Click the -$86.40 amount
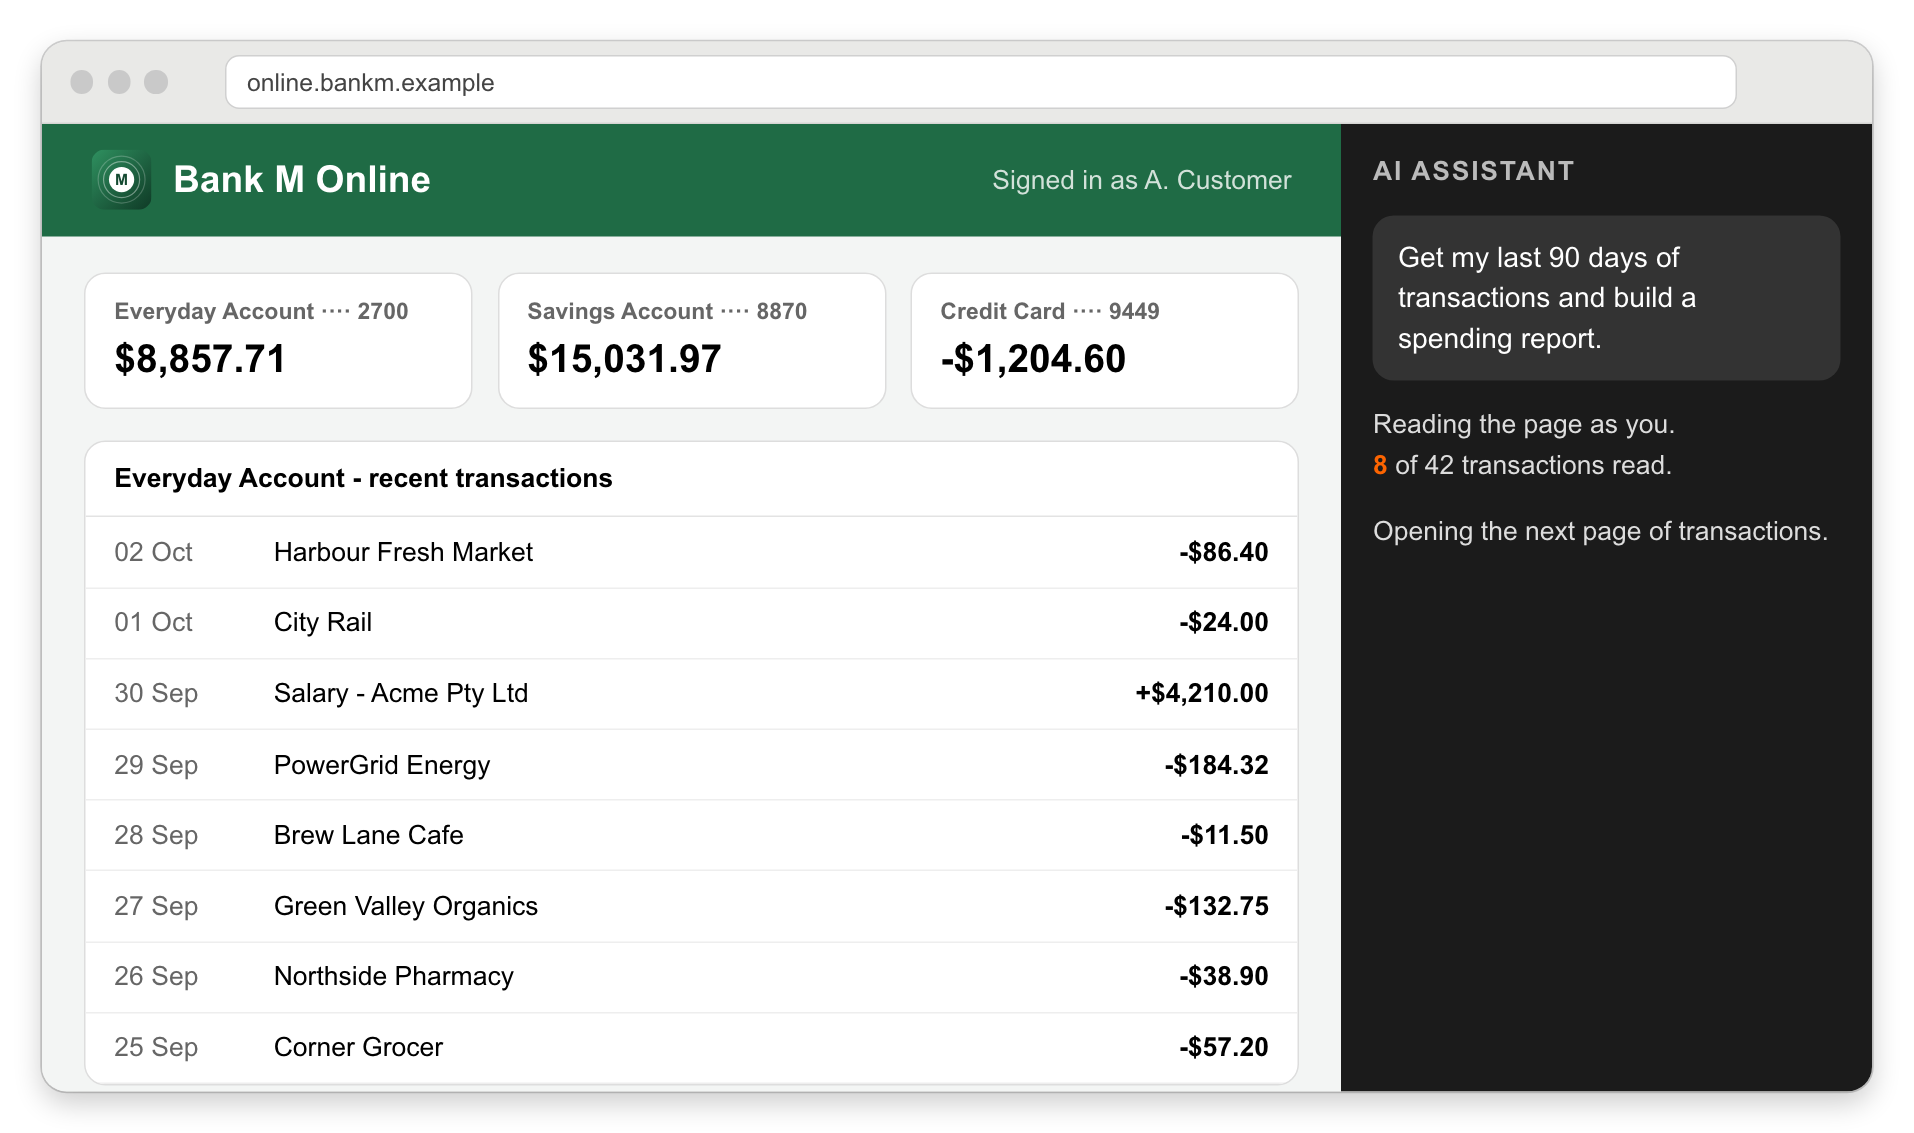Screen dimensions: 1914x1133 pyautogui.click(x=1223, y=552)
